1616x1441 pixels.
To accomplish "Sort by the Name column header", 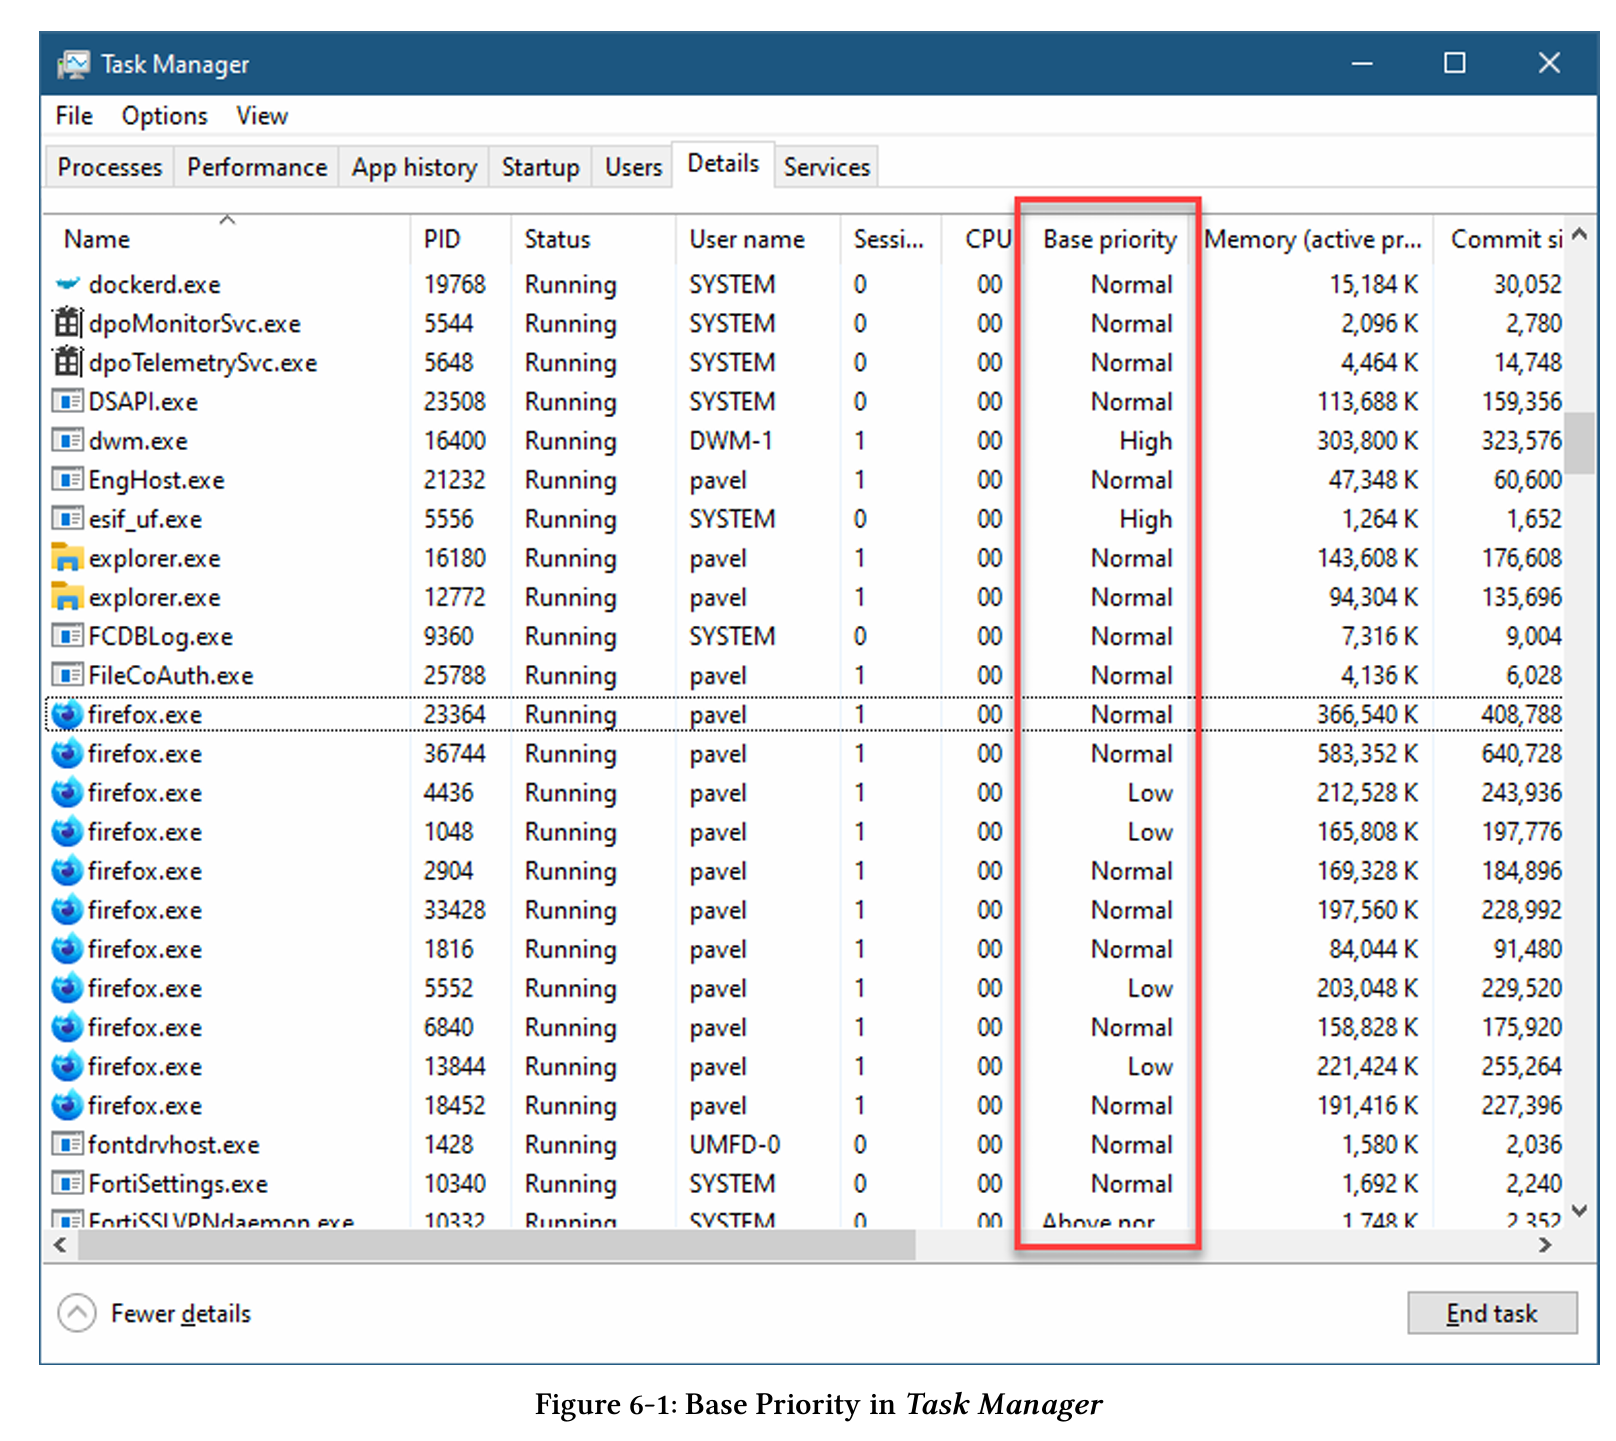I will click(97, 240).
